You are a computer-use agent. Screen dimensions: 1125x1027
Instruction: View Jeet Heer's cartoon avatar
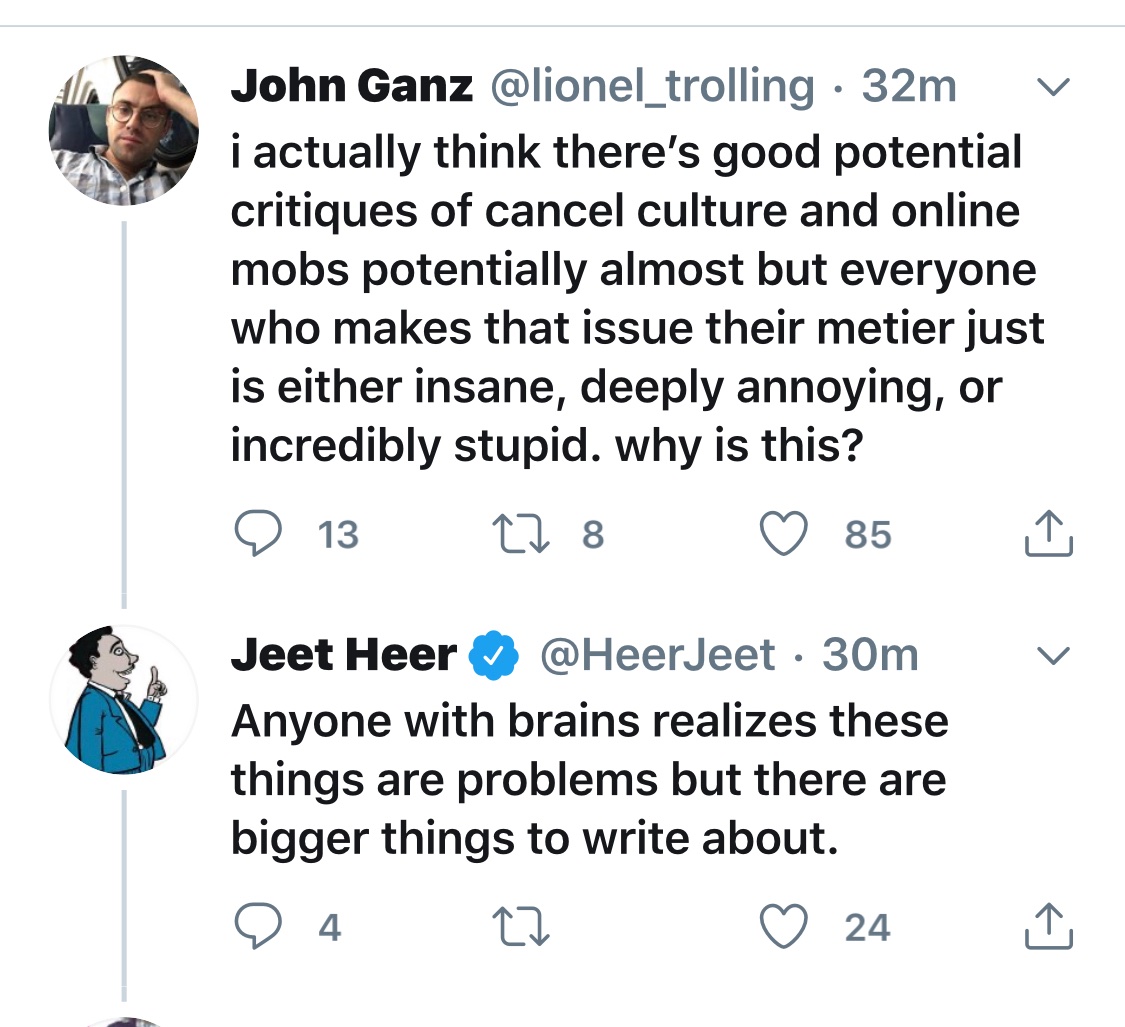point(124,700)
